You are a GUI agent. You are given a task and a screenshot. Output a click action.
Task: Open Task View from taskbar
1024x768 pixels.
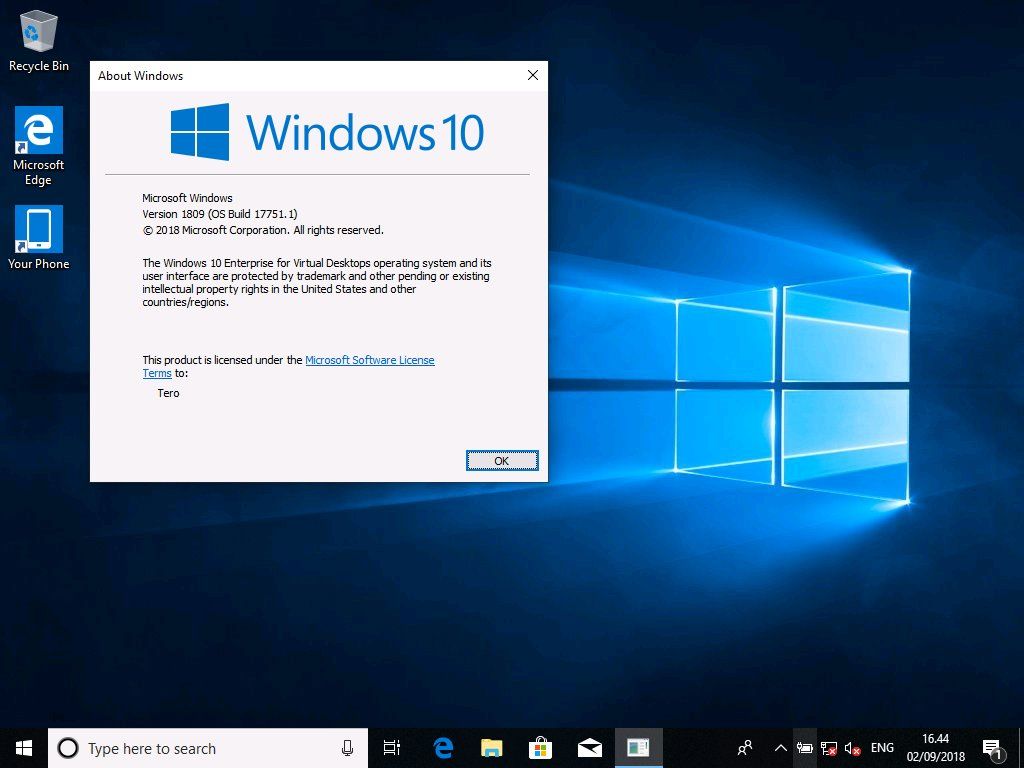click(x=392, y=748)
